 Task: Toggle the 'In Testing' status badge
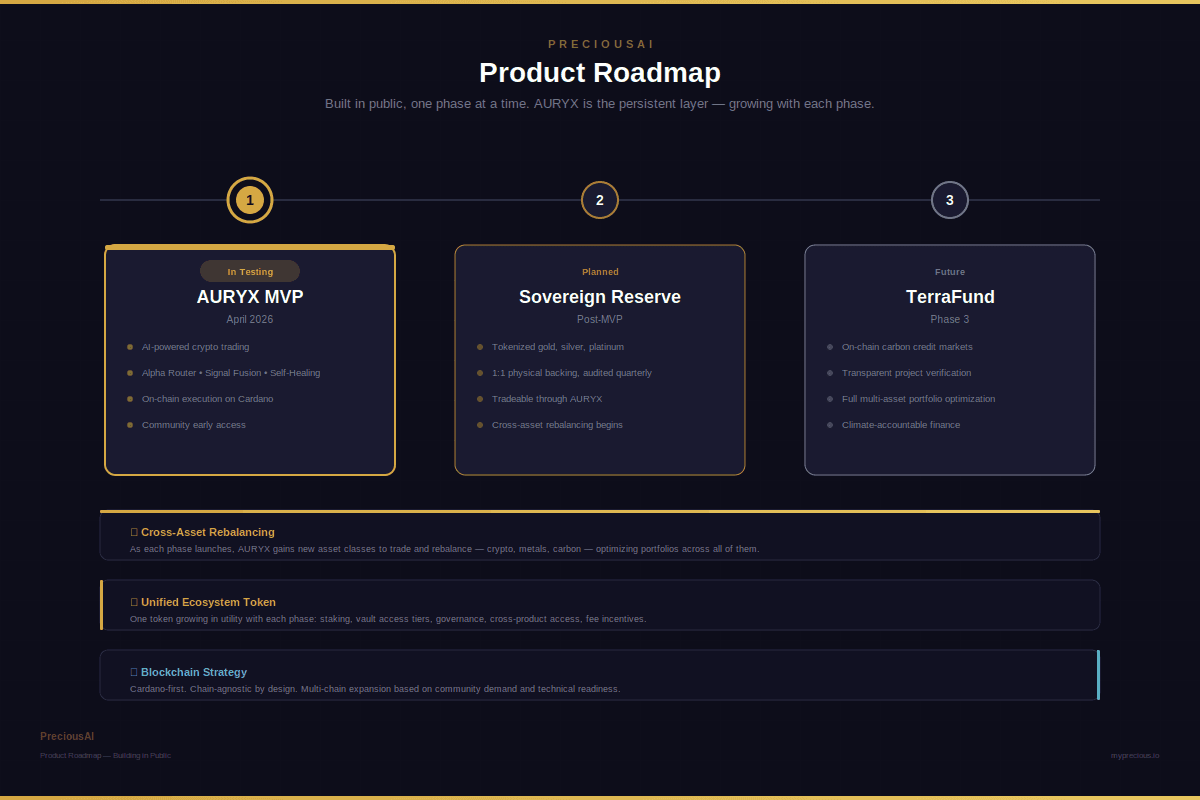[x=249, y=271]
